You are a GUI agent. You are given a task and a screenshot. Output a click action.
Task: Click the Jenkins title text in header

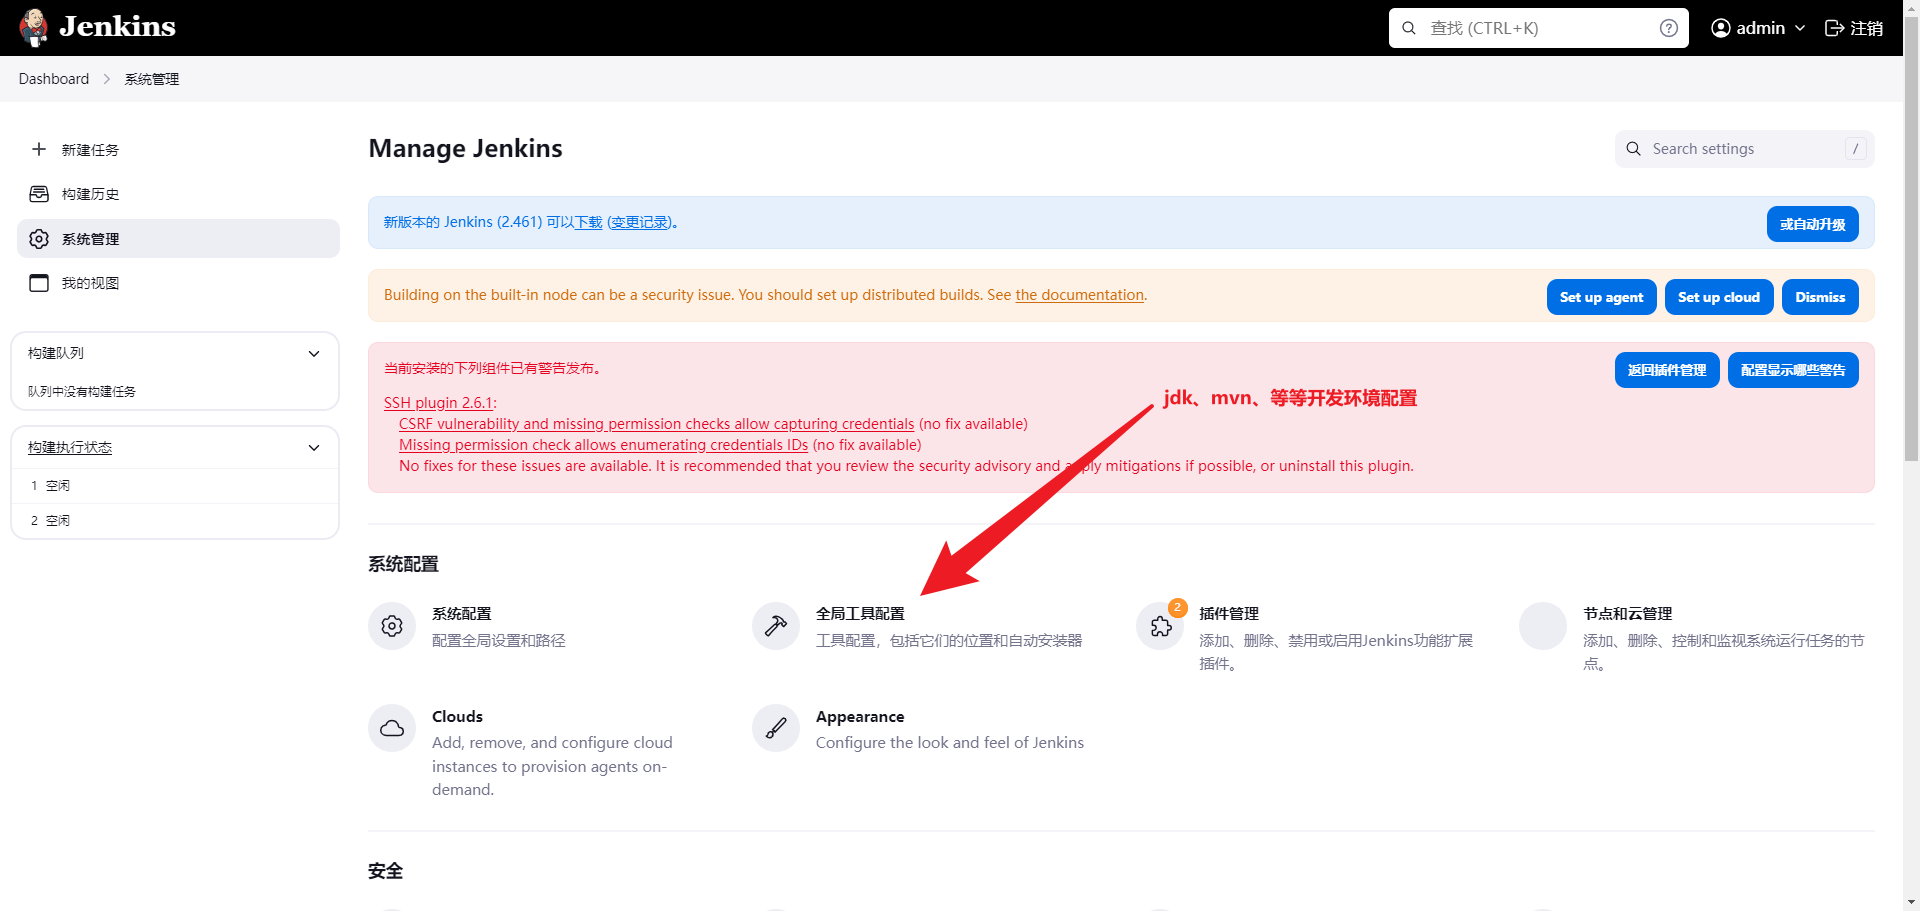(117, 27)
